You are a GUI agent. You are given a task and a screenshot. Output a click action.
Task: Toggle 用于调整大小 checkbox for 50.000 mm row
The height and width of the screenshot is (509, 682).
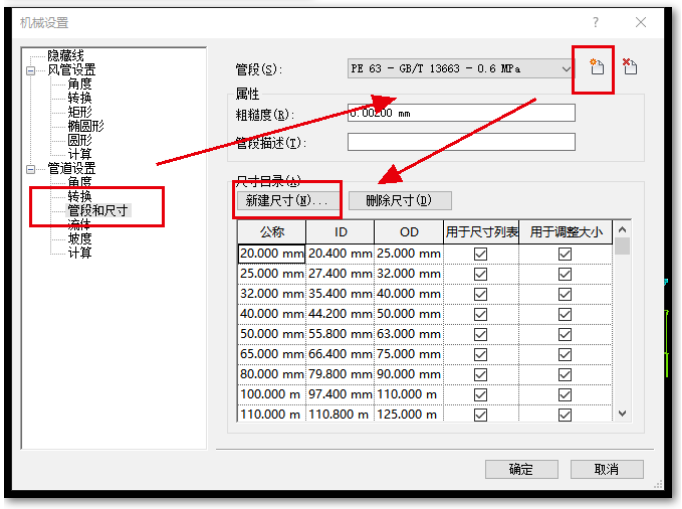[565, 334]
